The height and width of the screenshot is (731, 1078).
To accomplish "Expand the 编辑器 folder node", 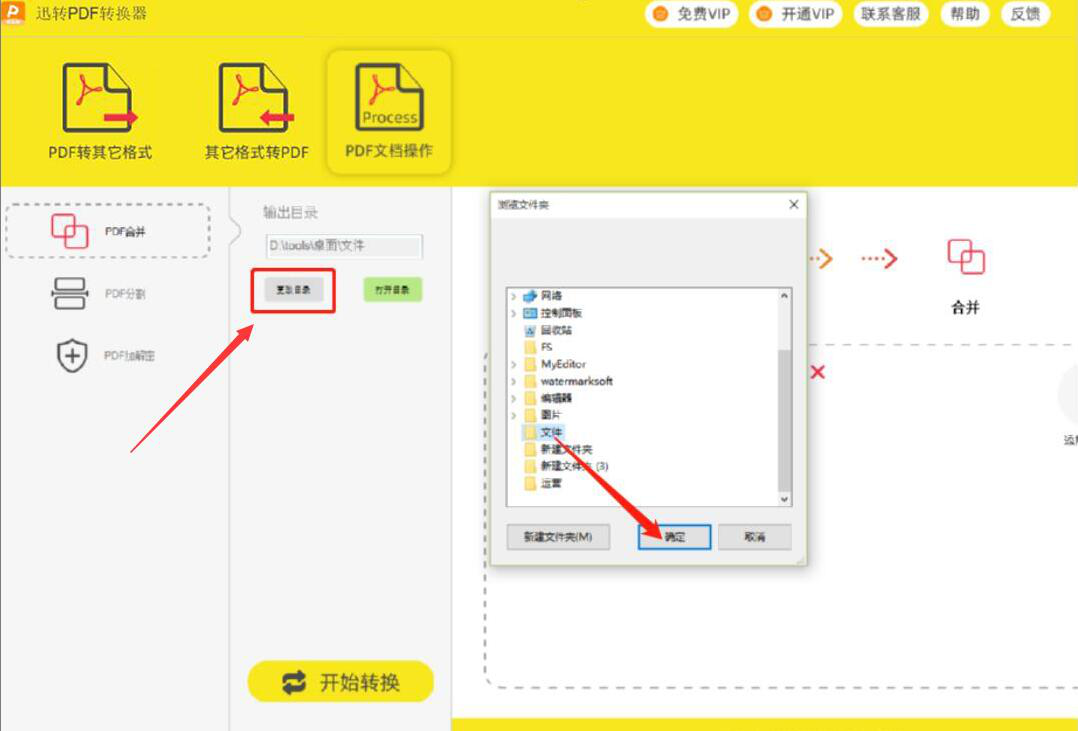I will click(x=513, y=398).
